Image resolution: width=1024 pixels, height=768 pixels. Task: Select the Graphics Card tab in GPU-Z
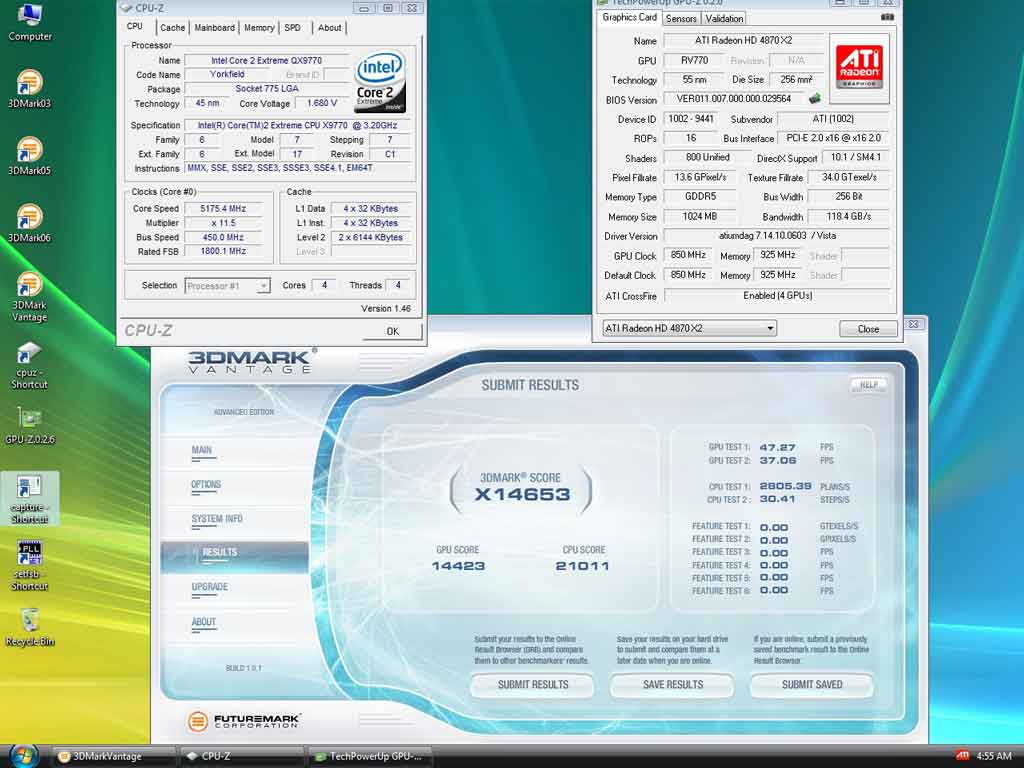(629, 18)
